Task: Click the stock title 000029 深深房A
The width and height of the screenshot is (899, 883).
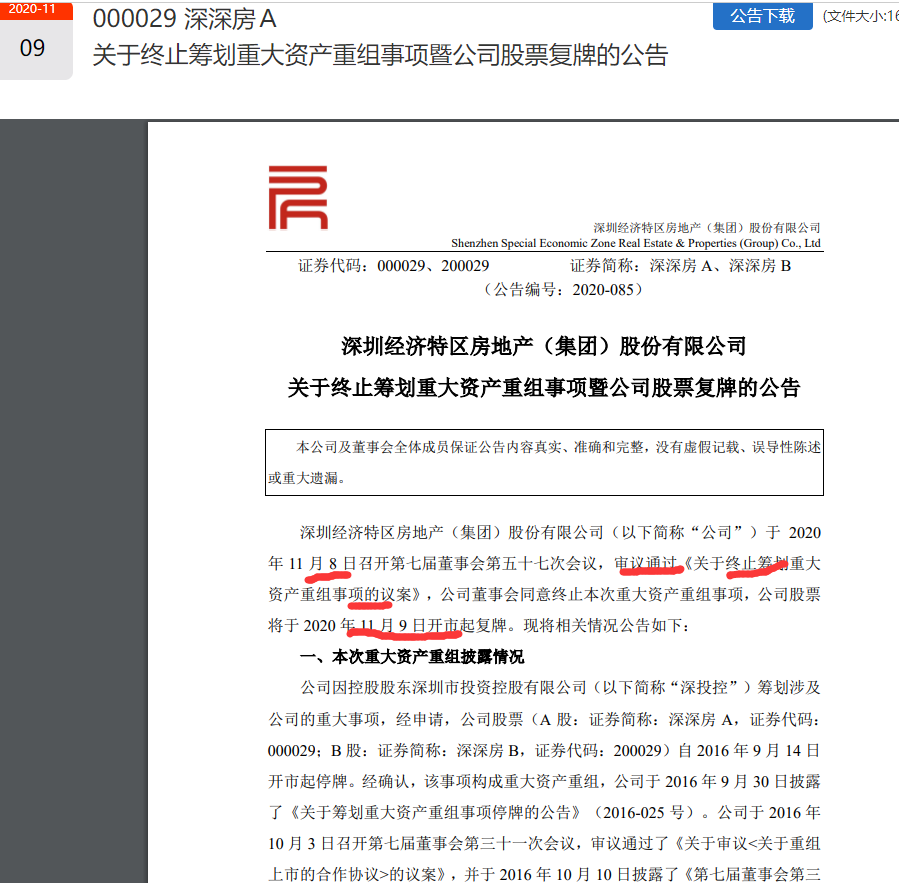Action: [x=184, y=19]
